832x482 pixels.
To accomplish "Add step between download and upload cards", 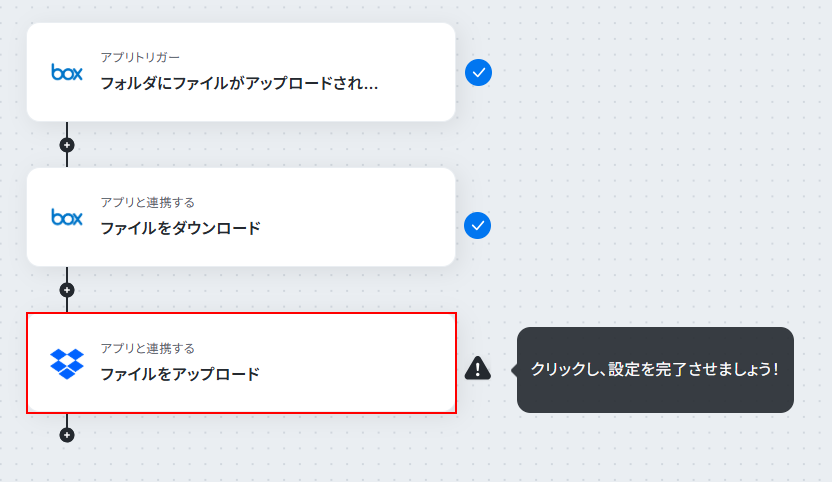I will (67, 290).
